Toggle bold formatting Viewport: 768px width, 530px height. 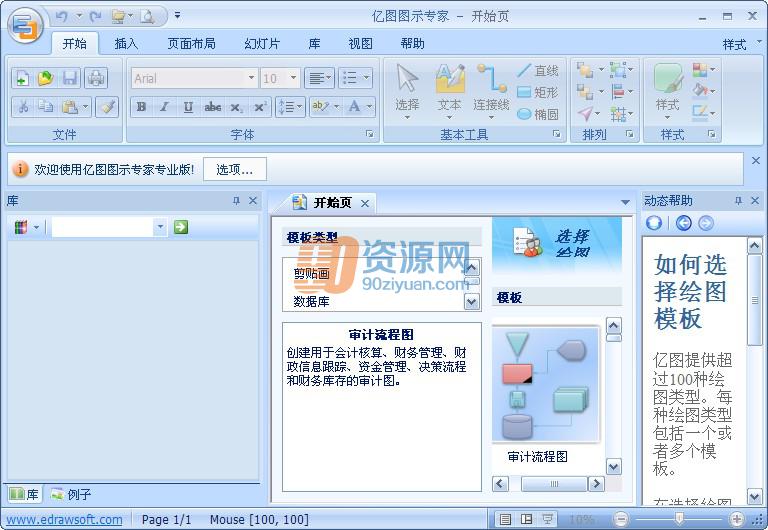coord(142,107)
